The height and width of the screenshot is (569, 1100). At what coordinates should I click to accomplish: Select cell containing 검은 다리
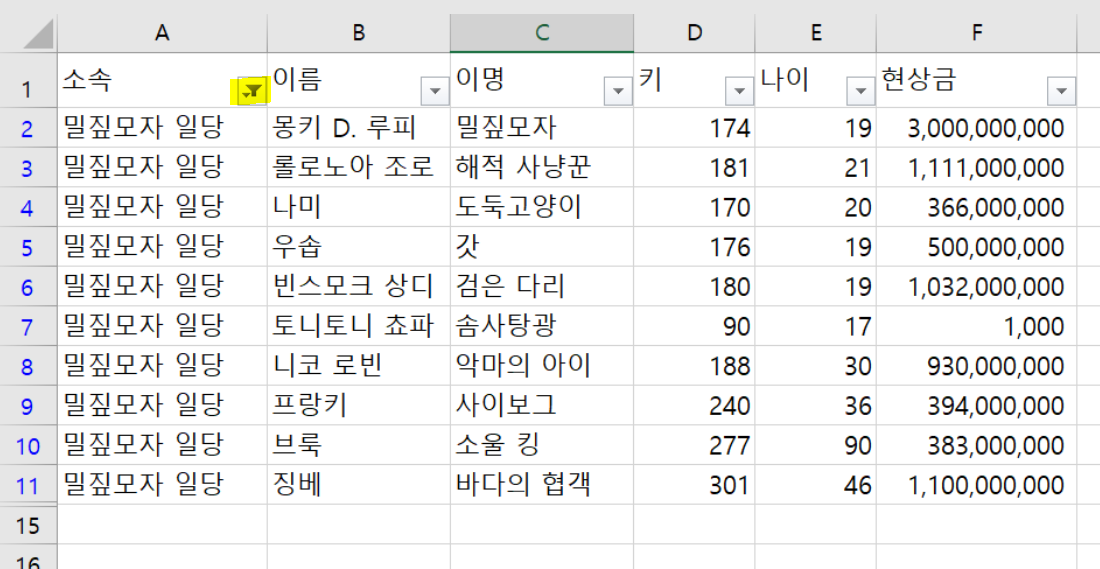[542, 287]
